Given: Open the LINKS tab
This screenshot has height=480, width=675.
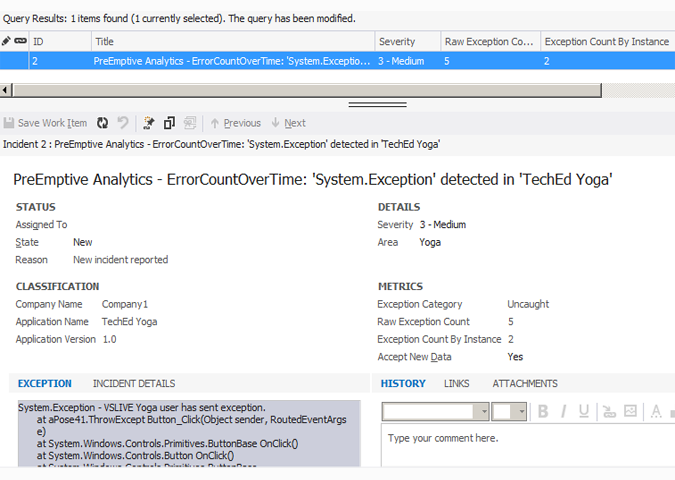Looking at the screenshot, I should (x=456, y=383).
